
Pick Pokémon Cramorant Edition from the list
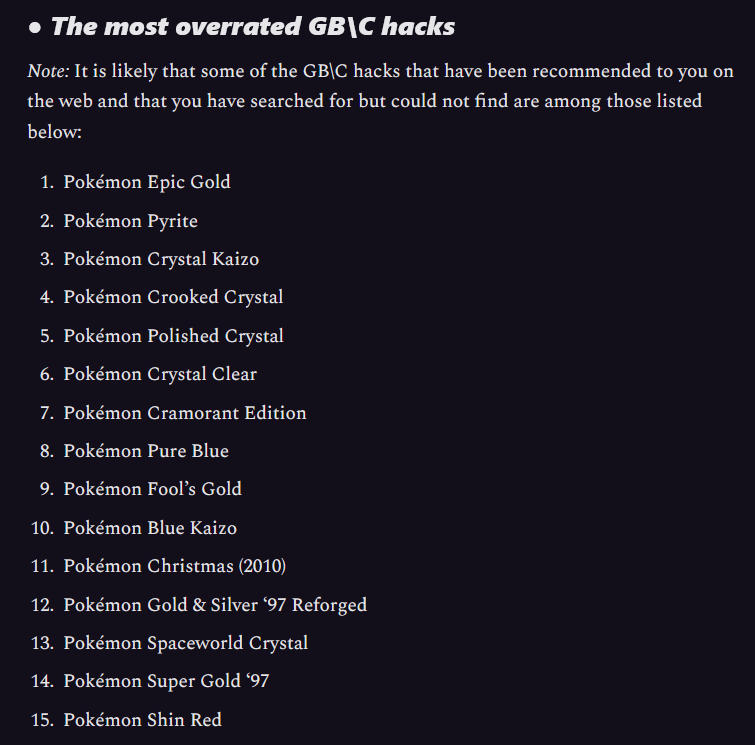tap(185, 413)
